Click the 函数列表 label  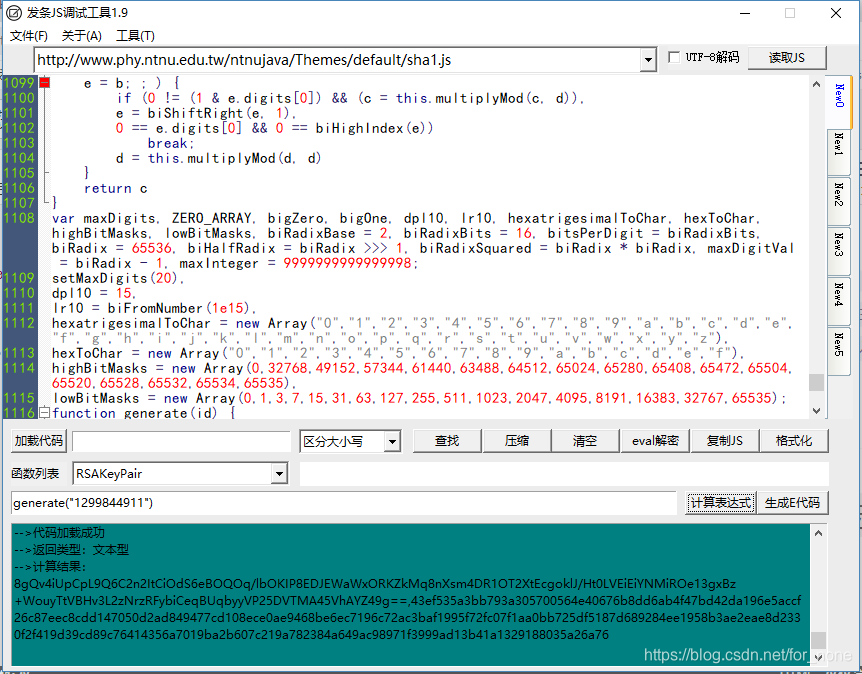(35, 474)
